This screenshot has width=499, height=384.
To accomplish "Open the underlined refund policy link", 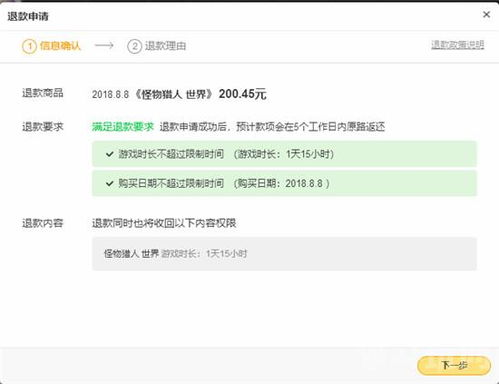I will point(458,45).
